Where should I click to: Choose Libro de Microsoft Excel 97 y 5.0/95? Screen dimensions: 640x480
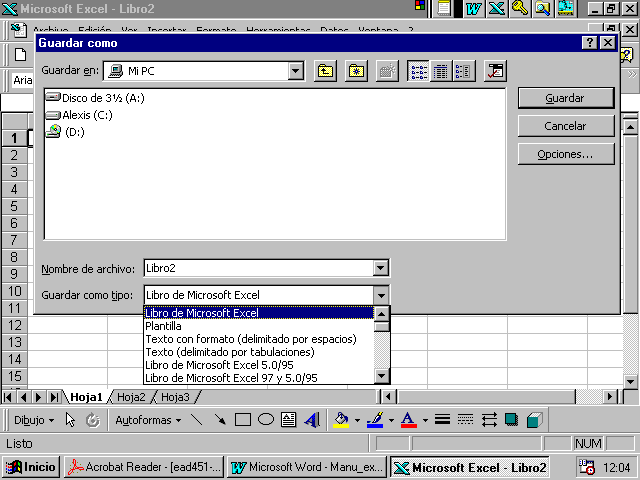point(259,378)
